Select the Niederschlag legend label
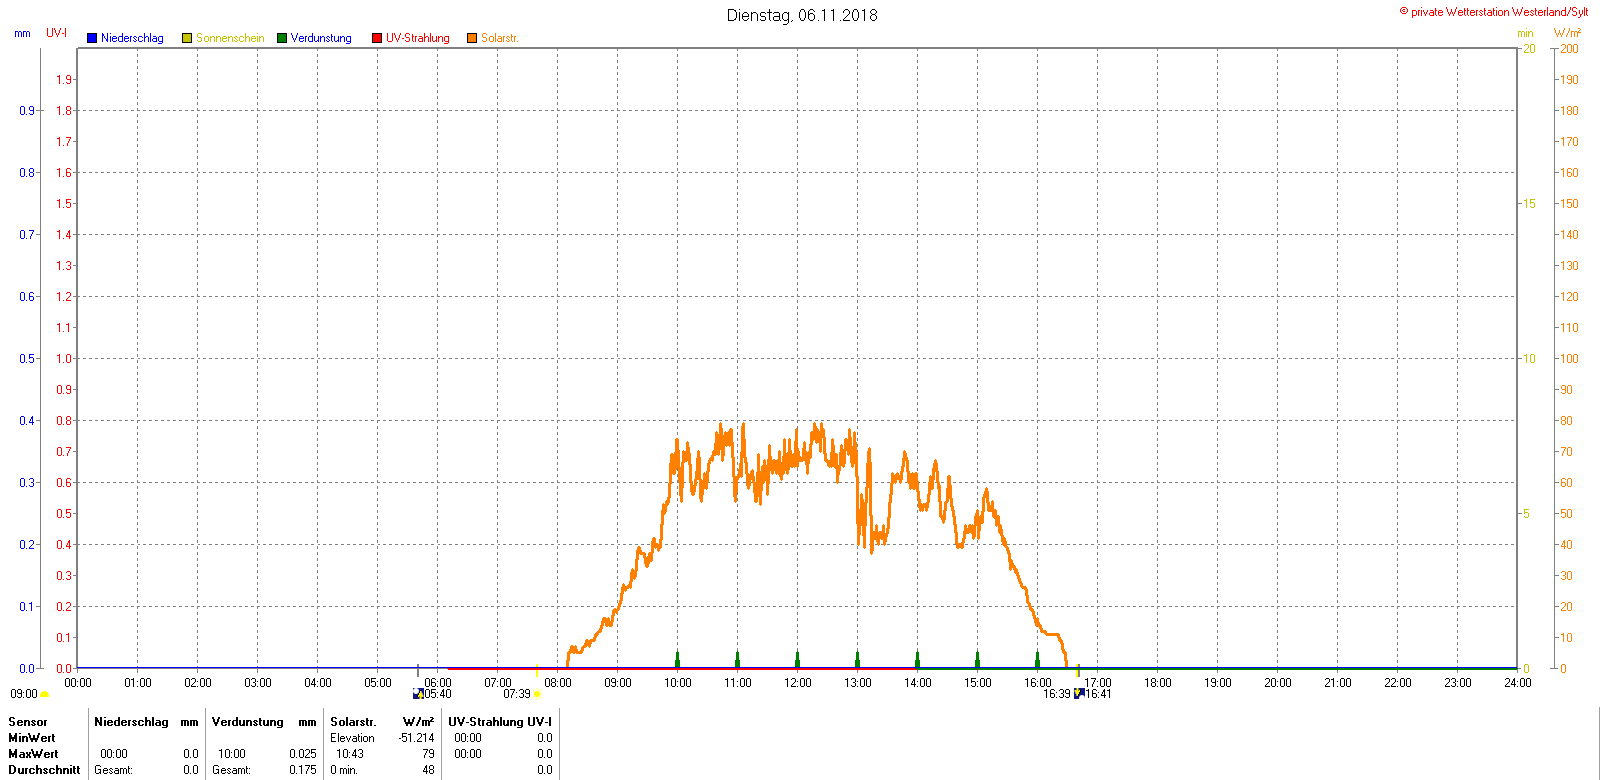 pyautogui.click(x=132, y=38)
